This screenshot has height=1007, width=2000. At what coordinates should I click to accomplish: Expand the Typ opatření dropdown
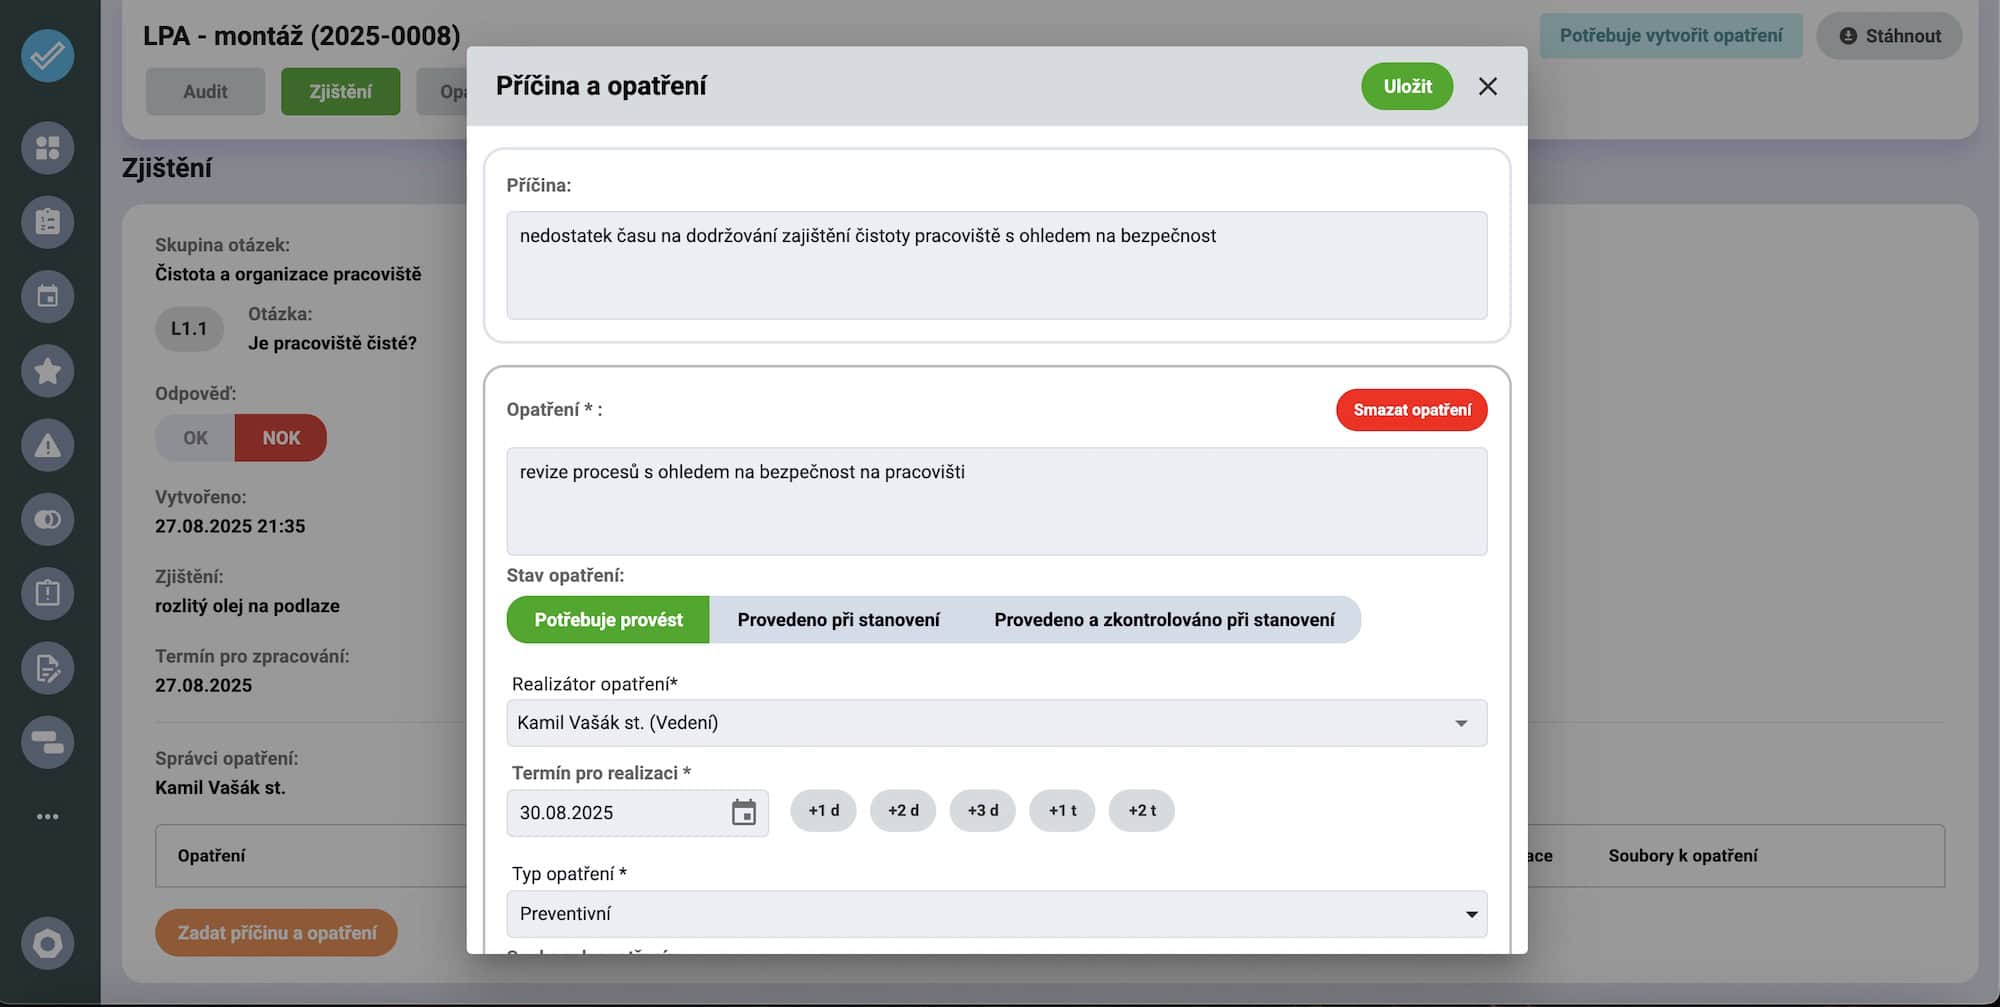coord(996,914)
